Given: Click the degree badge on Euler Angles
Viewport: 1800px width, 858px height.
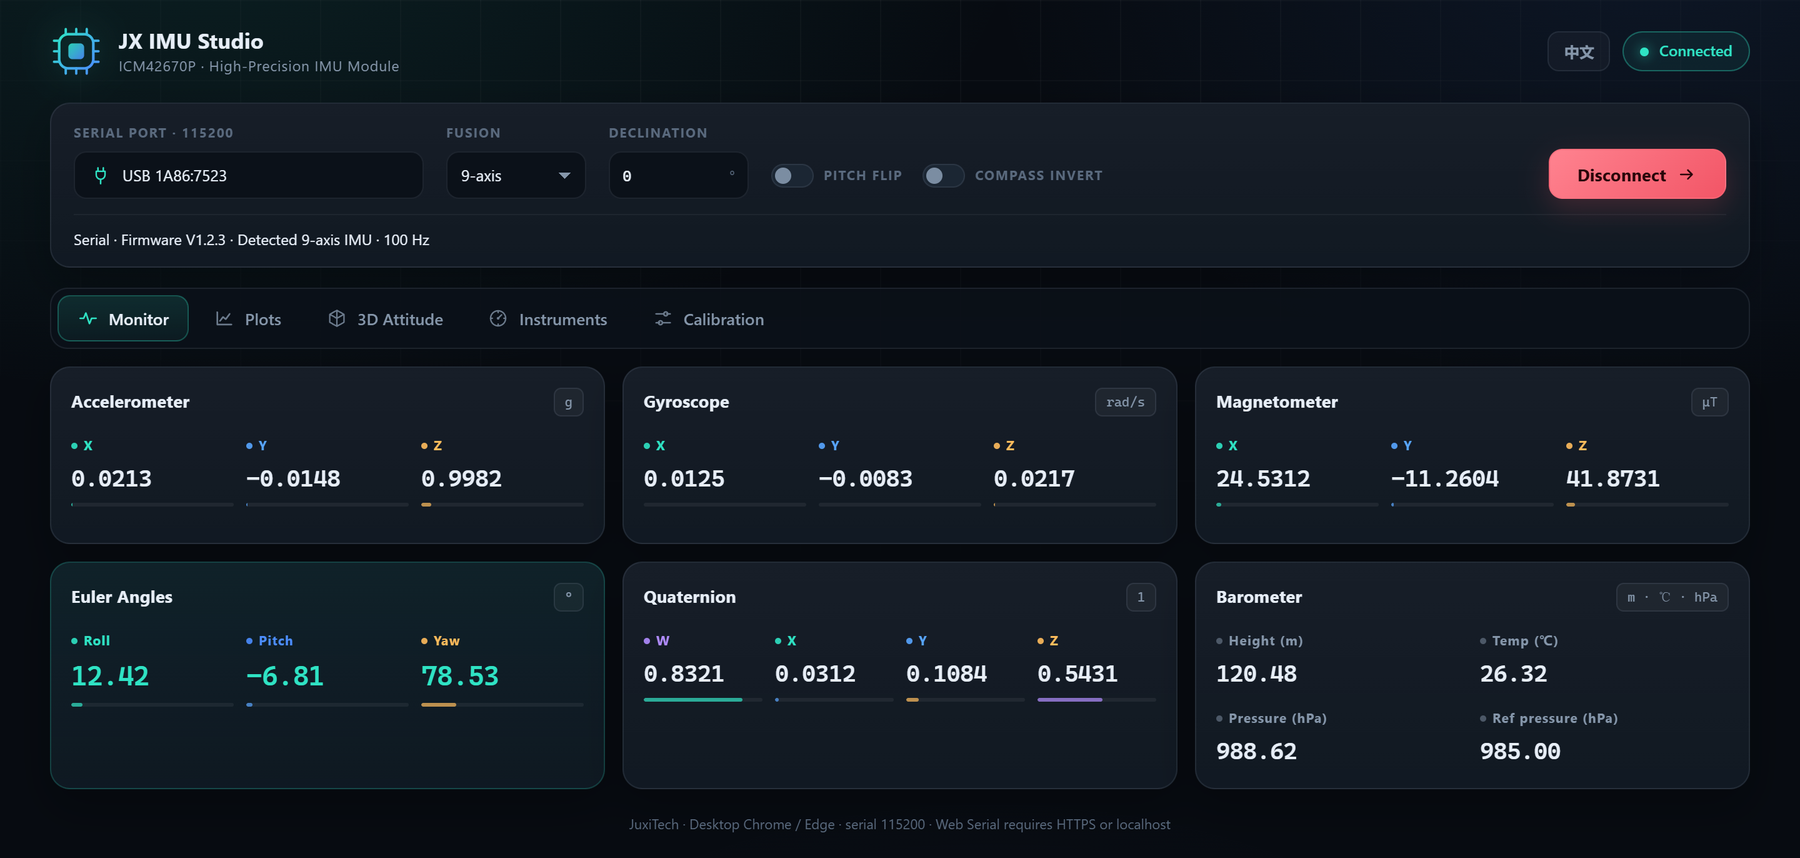Looking at the screenshot, I should 568,597.
